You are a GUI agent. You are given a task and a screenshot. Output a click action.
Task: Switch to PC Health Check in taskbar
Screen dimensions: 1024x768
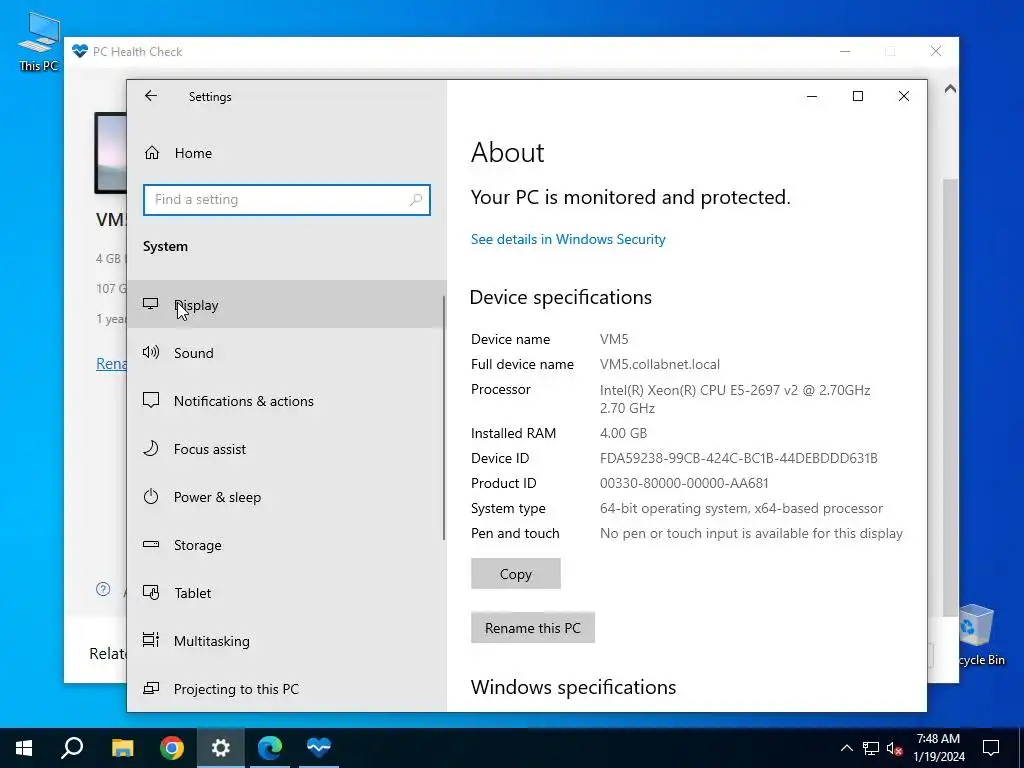(319, 748)
